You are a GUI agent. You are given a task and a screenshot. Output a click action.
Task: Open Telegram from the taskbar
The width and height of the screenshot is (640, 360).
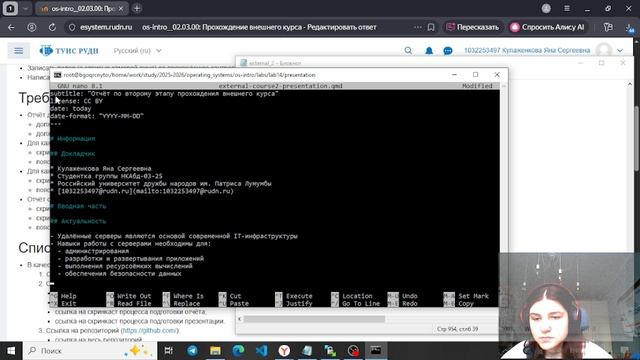coord(192,351)
